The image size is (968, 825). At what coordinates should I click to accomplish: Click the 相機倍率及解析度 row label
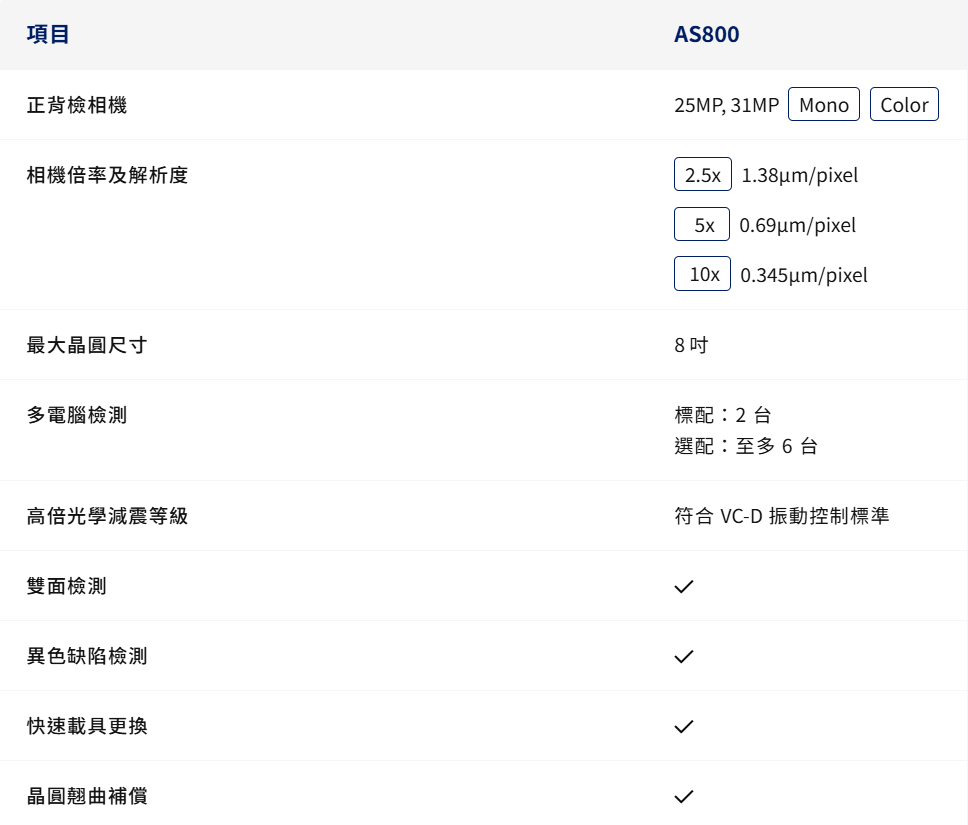[x=103, y=174]
